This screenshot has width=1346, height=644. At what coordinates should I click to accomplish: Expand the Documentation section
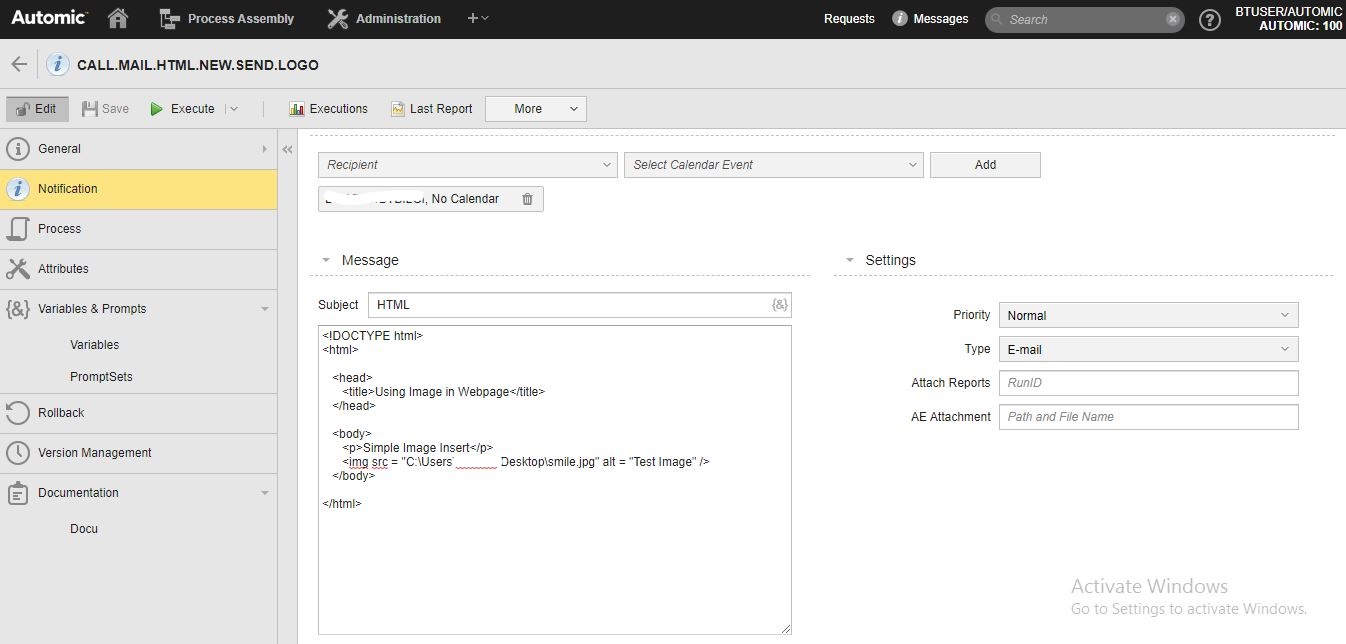point(265,492)
